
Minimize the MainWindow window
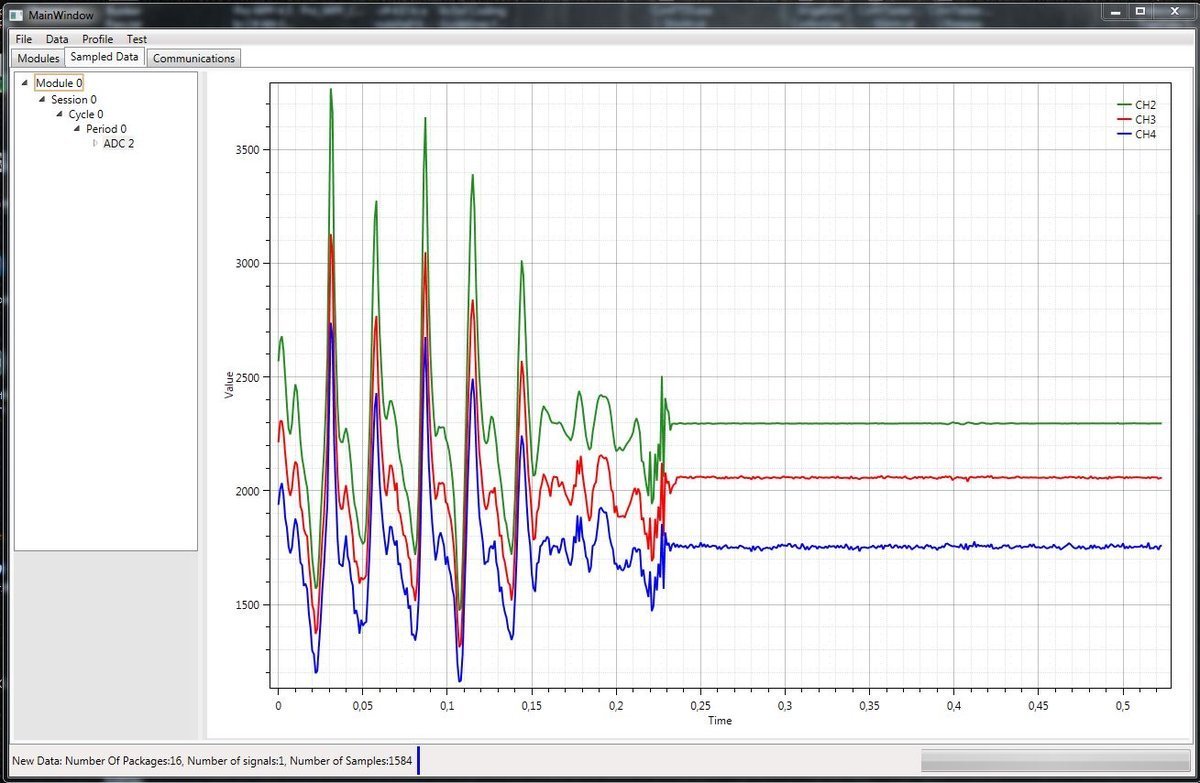[x=1116, y=12]
